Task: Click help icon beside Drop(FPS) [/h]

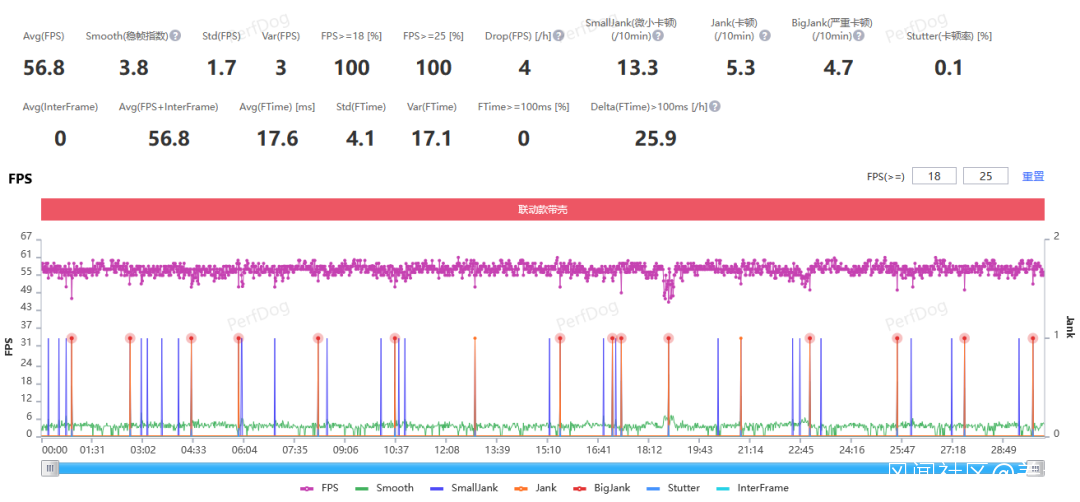Action: [x=559, y=36]
